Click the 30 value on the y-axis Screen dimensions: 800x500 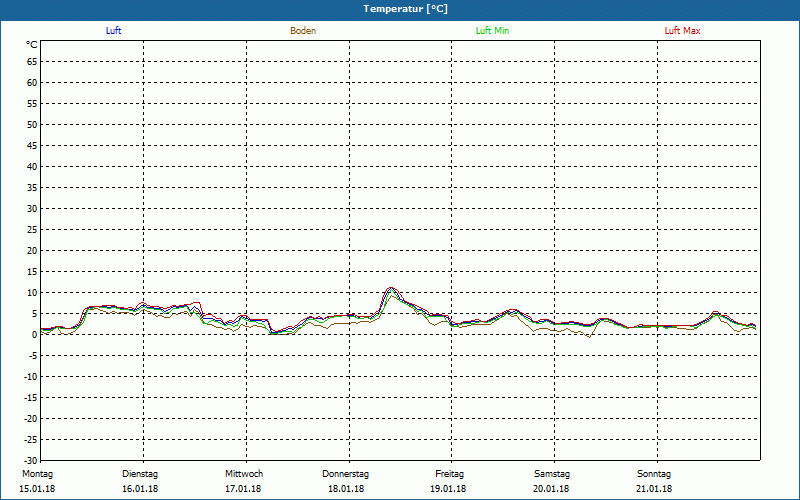coord(32,209)
